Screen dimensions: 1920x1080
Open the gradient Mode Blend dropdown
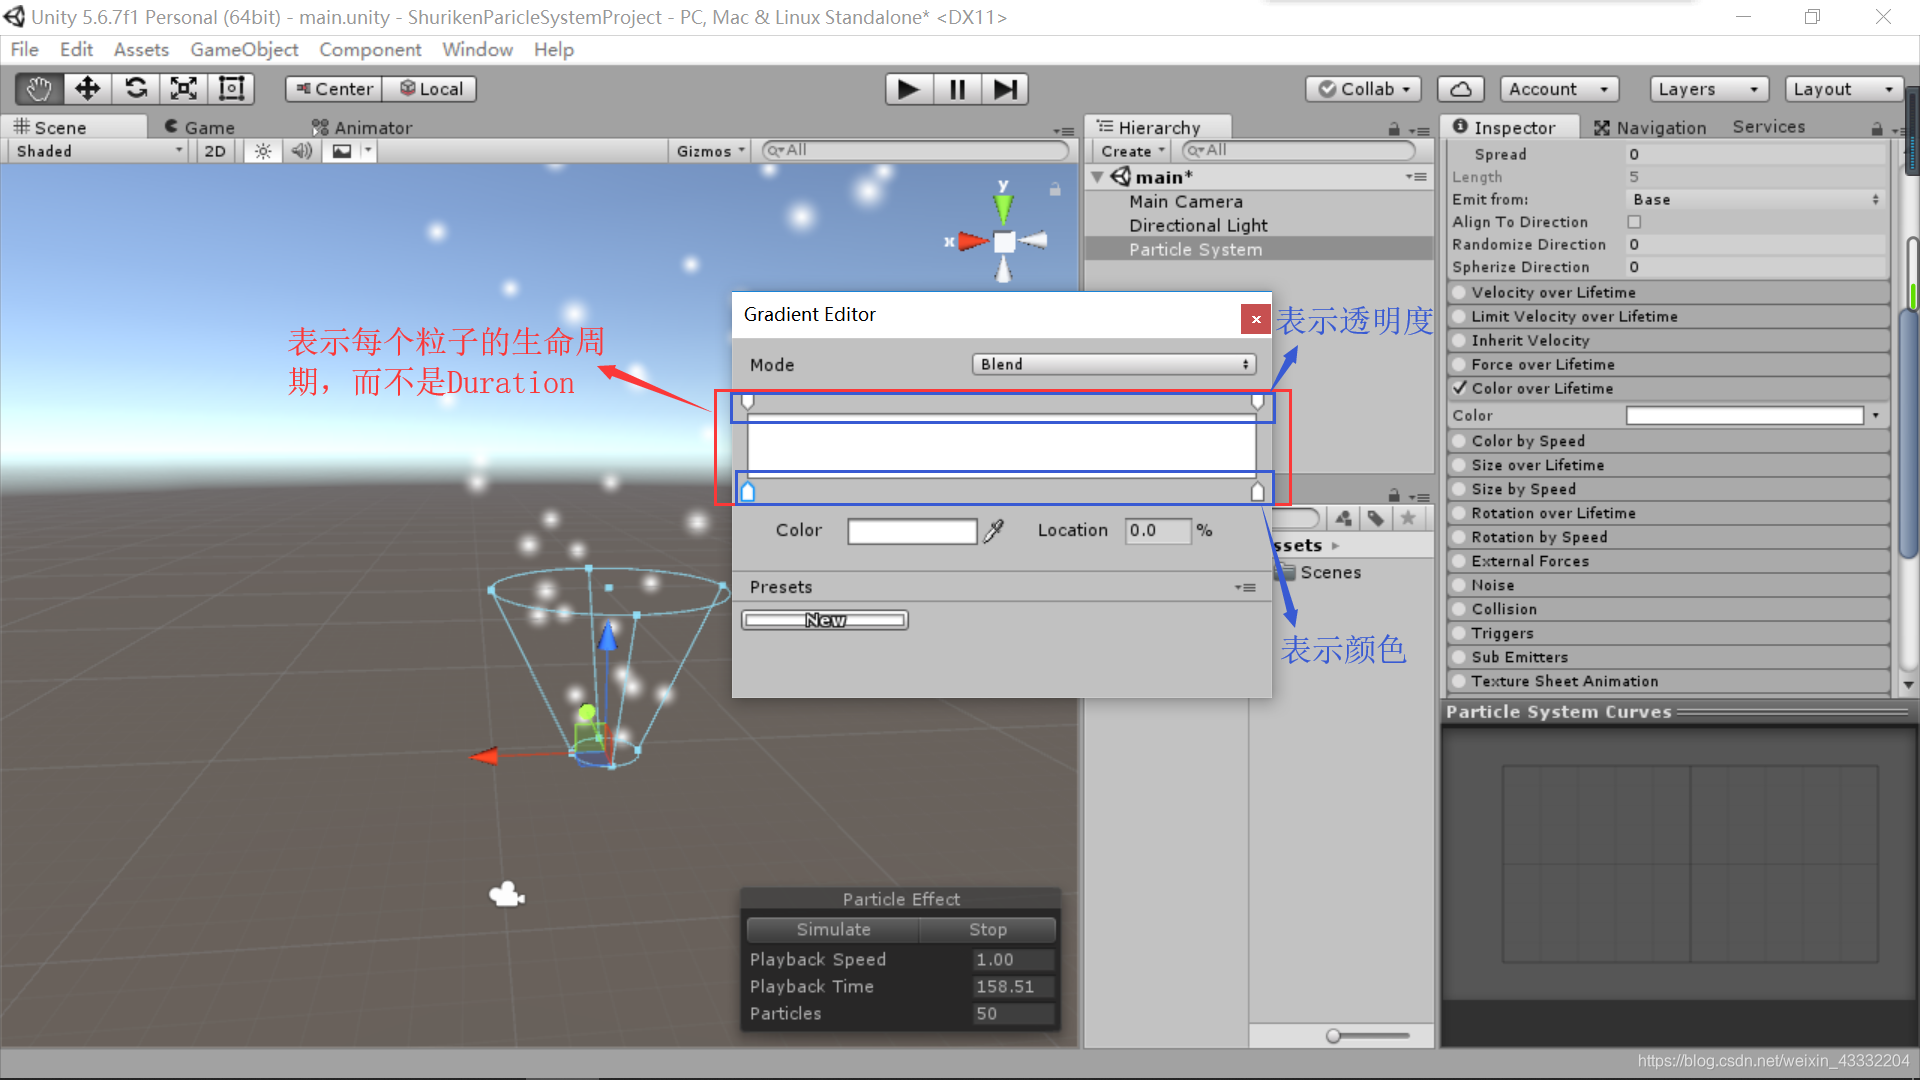1113,364
